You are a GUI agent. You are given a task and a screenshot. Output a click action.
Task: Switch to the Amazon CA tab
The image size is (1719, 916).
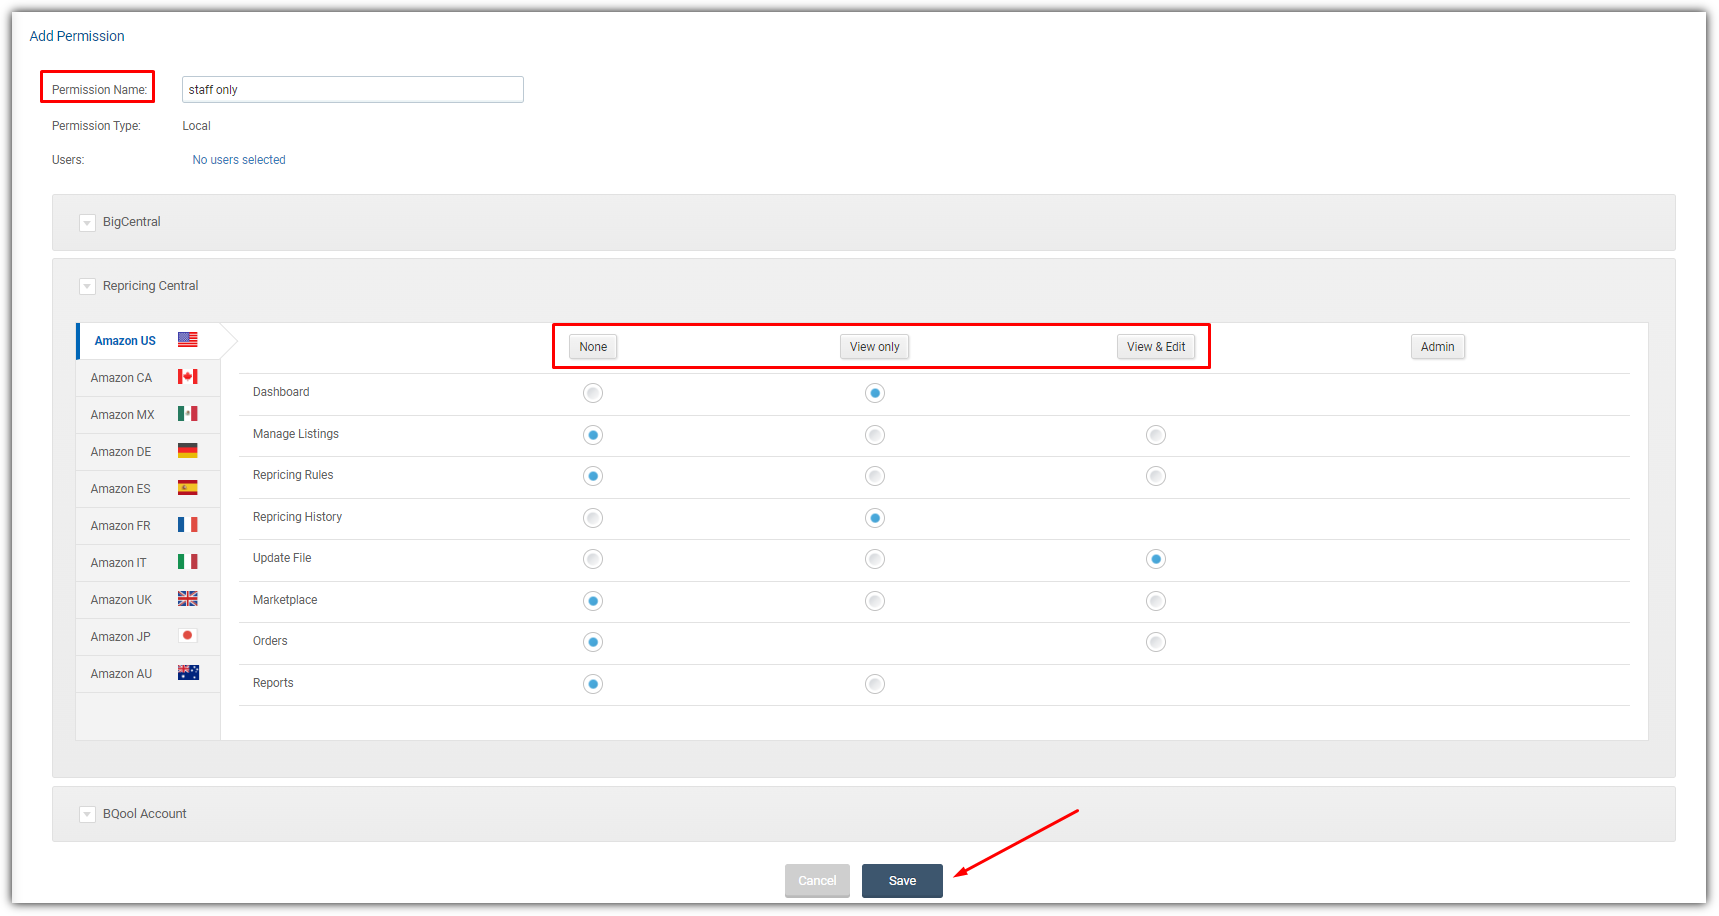148,378
